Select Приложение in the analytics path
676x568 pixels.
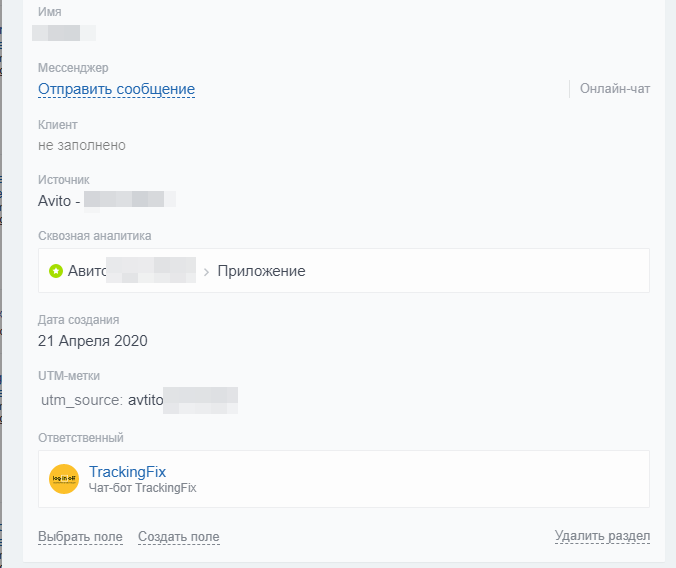[261, 271]
